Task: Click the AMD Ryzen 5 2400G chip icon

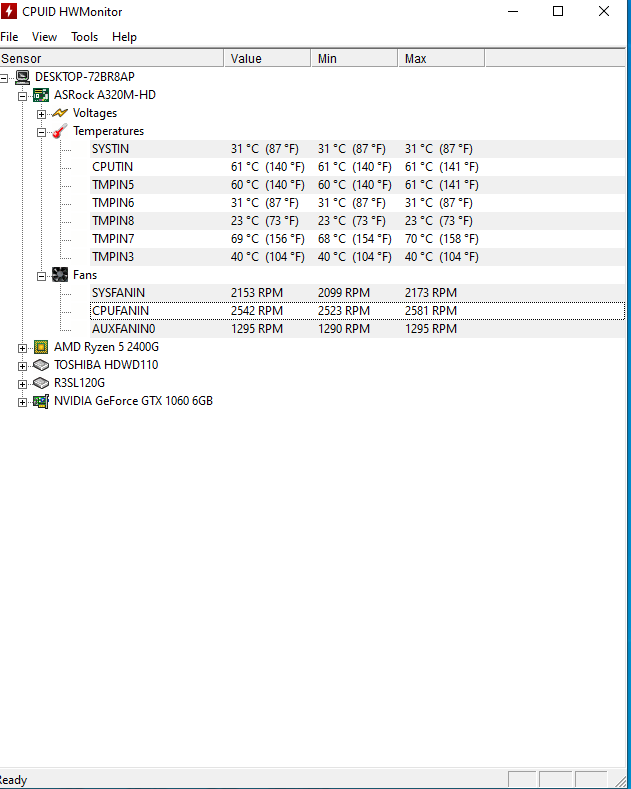Action: tap(41, 347)
